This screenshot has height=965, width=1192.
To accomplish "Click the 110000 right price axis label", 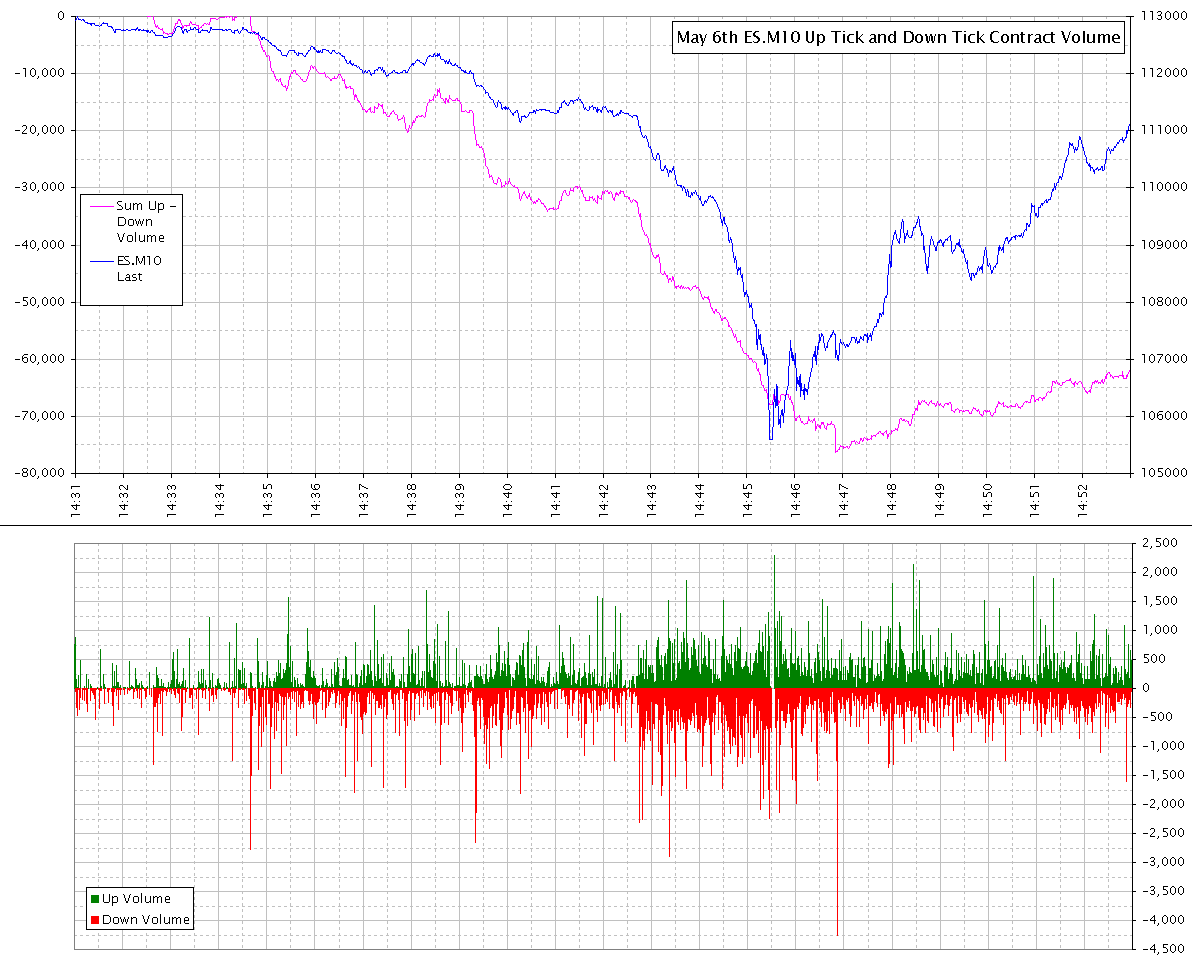I will (1157, 188).
